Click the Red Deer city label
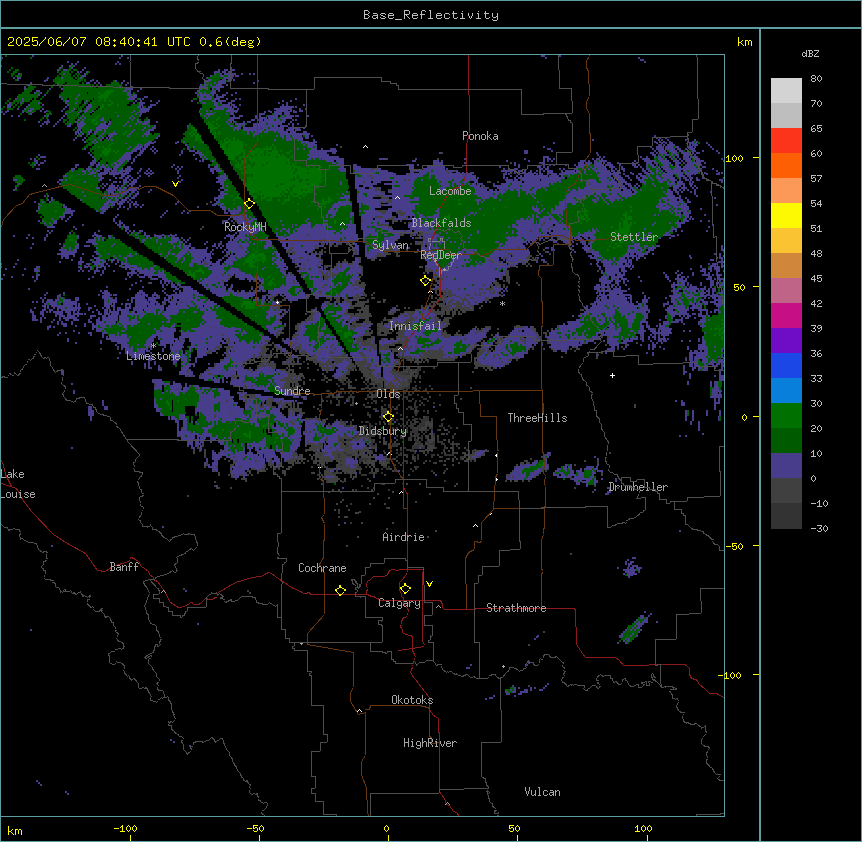 [x=441, y=255]
